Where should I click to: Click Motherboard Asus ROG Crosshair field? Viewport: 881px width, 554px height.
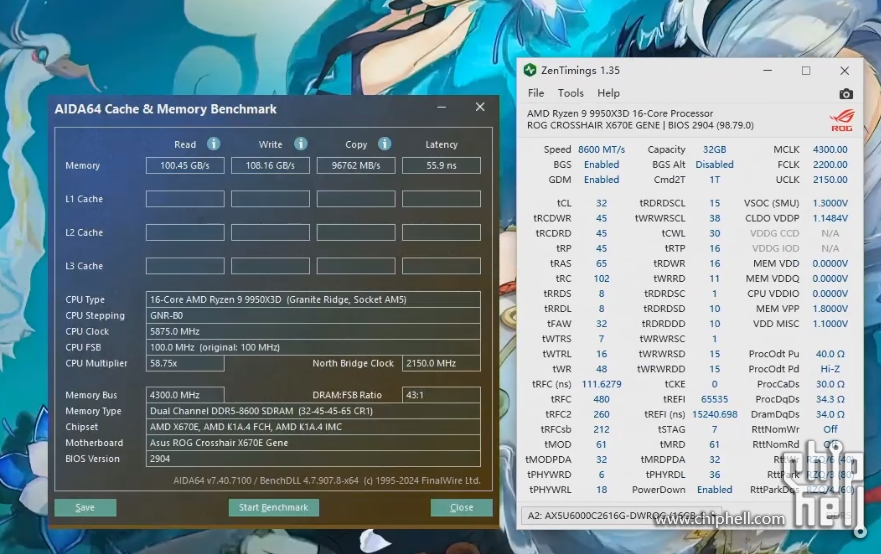313,443
